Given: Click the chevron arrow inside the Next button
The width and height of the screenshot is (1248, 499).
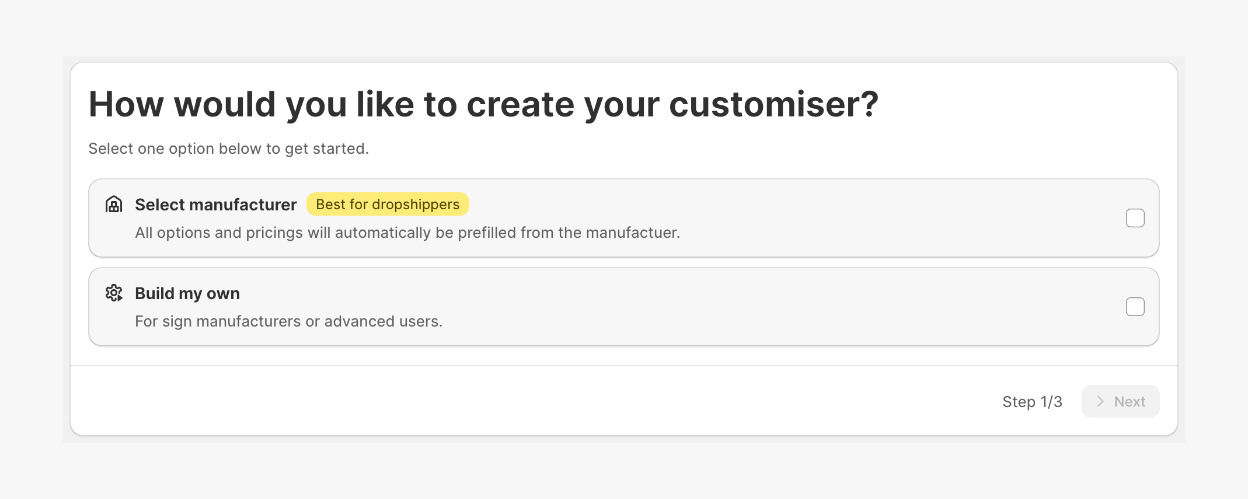Looking at the screenshot, I should coord(1101,402).
